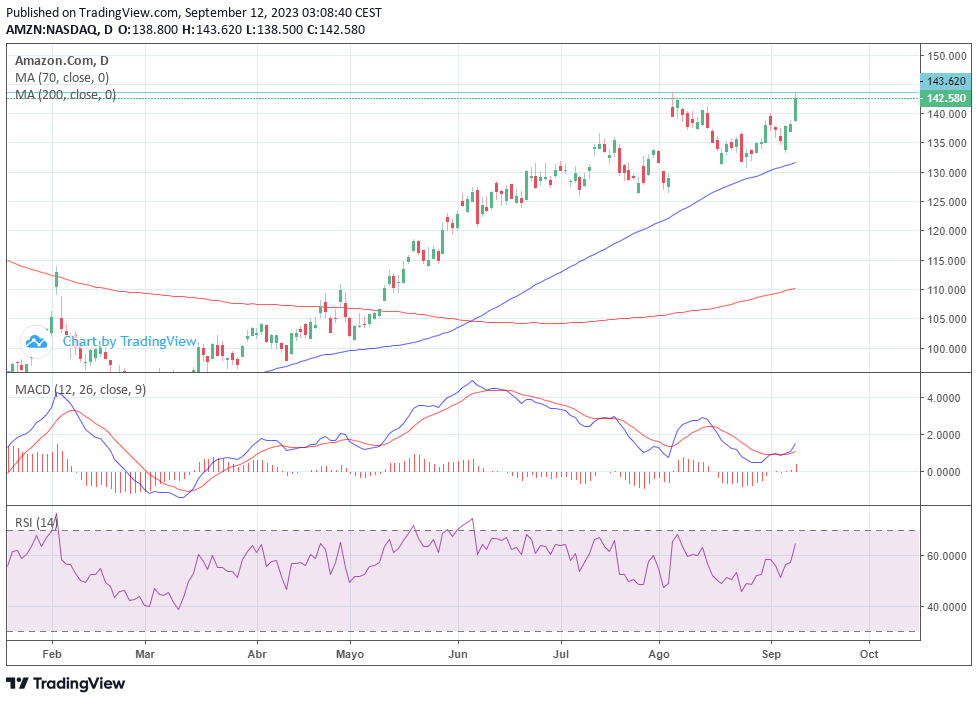The image size is (978, 702).
Task: Click the 143.620 high price tag
Action: [946, 81]
